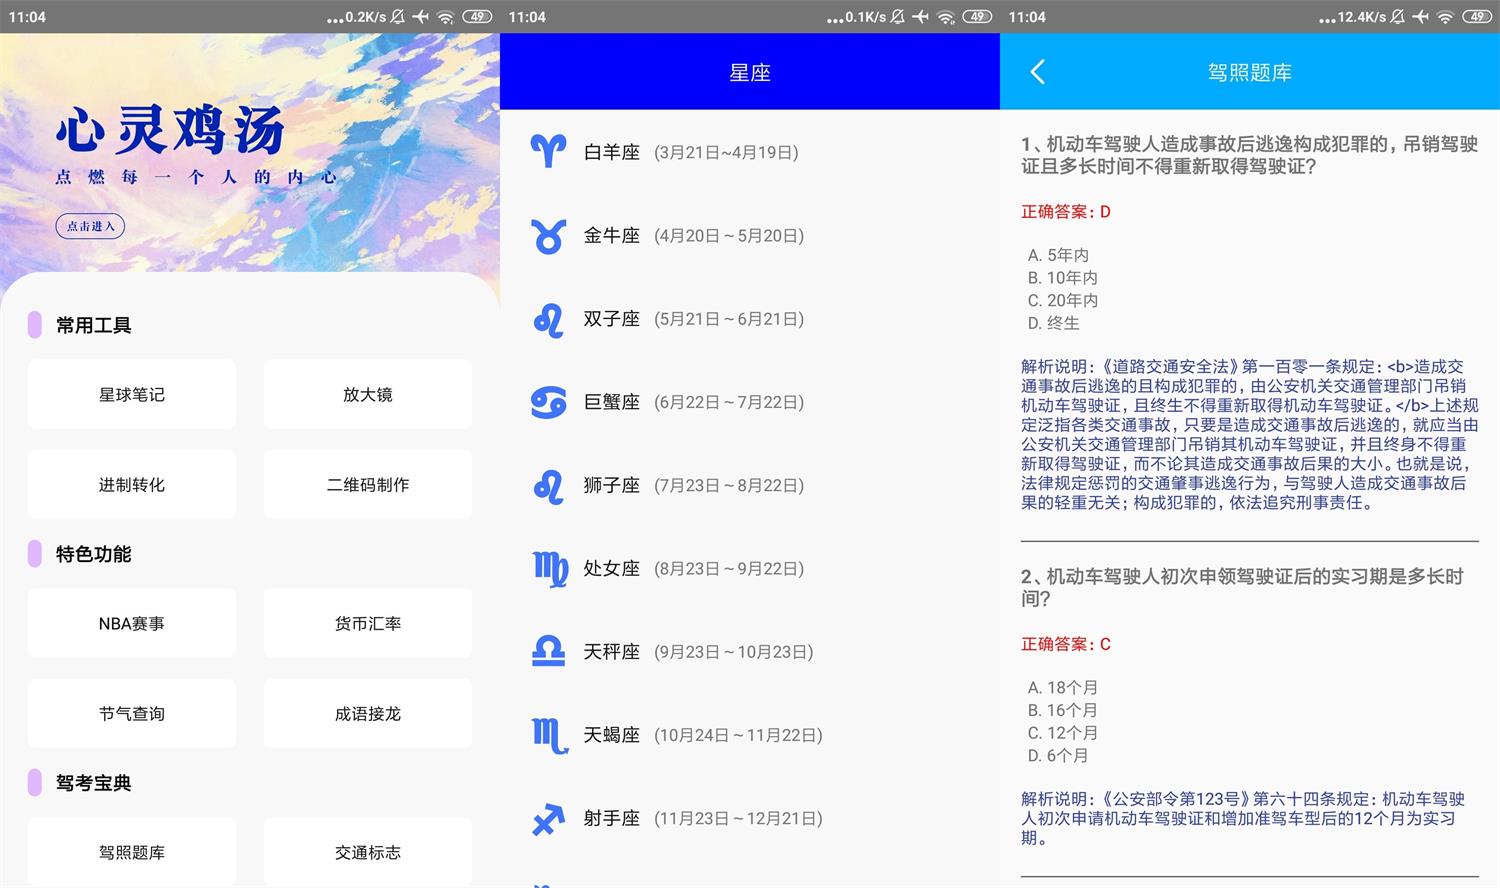This screenshot has height=888, width=1500.
Task: Click the Cancer (巨蟹座) crab icon
Action: 548,402
